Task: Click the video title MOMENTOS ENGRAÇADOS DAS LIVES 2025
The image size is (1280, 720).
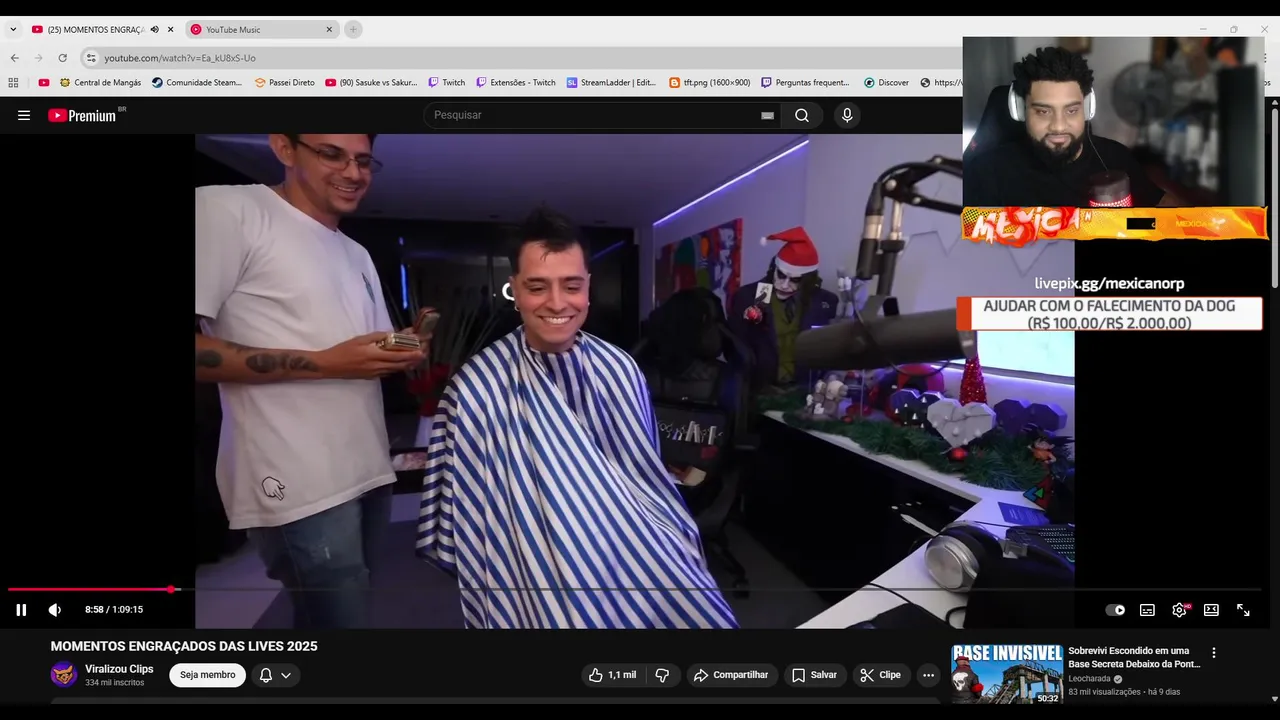Action: [x=184, y=647]
